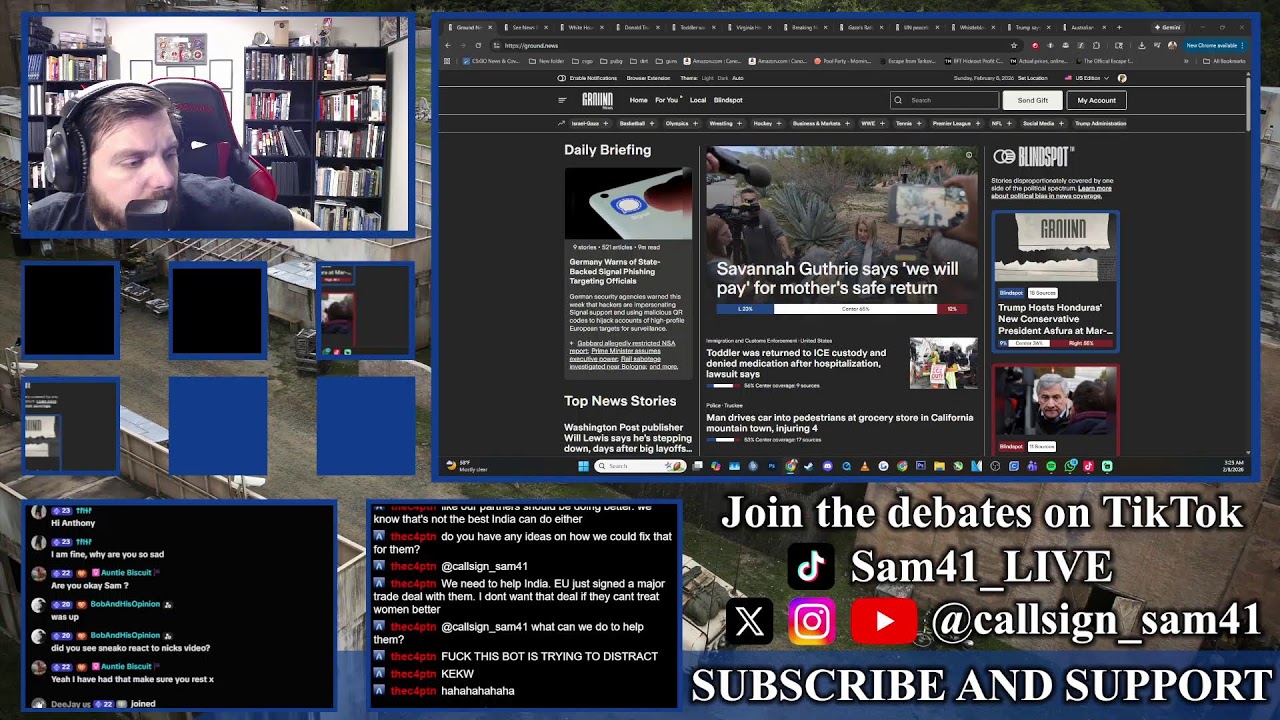Switch to the White House browser tab
1280x720 pixels.
point(581,27)
